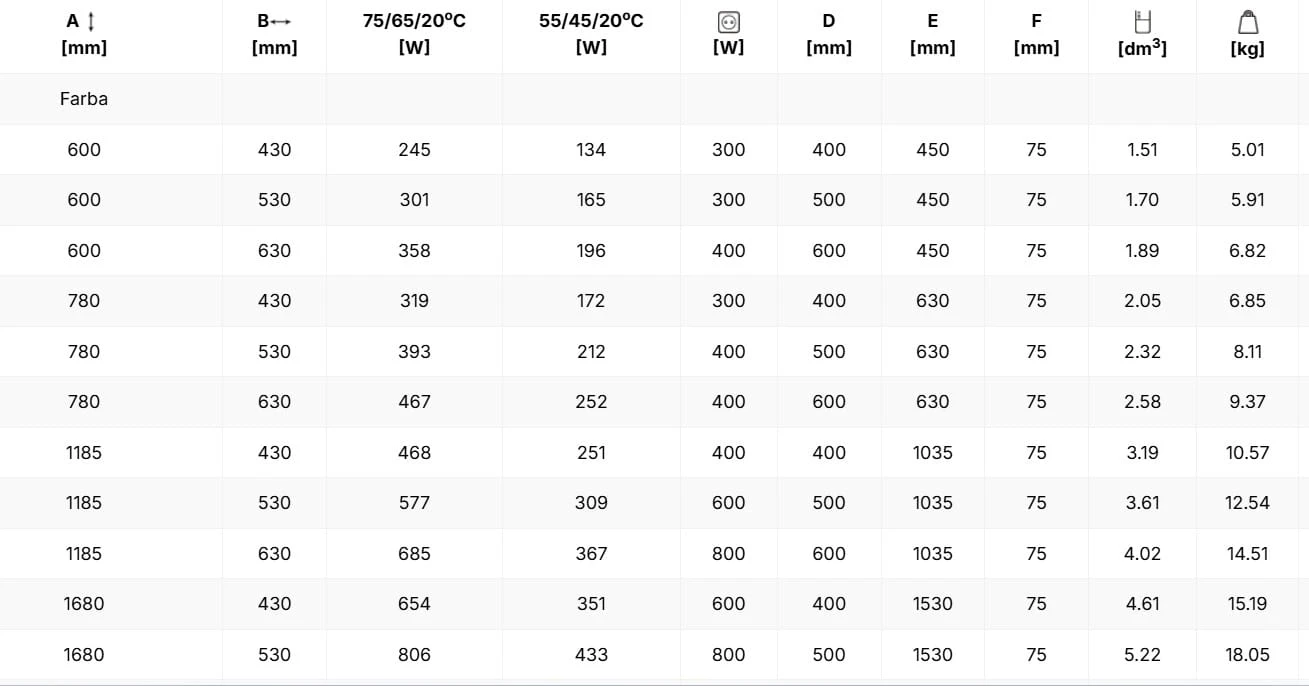Image resolution: width=1309 pixels, height=686 pixels.
Task: Click the vertical height arrow icon beside A
Action: coord(93,21)
